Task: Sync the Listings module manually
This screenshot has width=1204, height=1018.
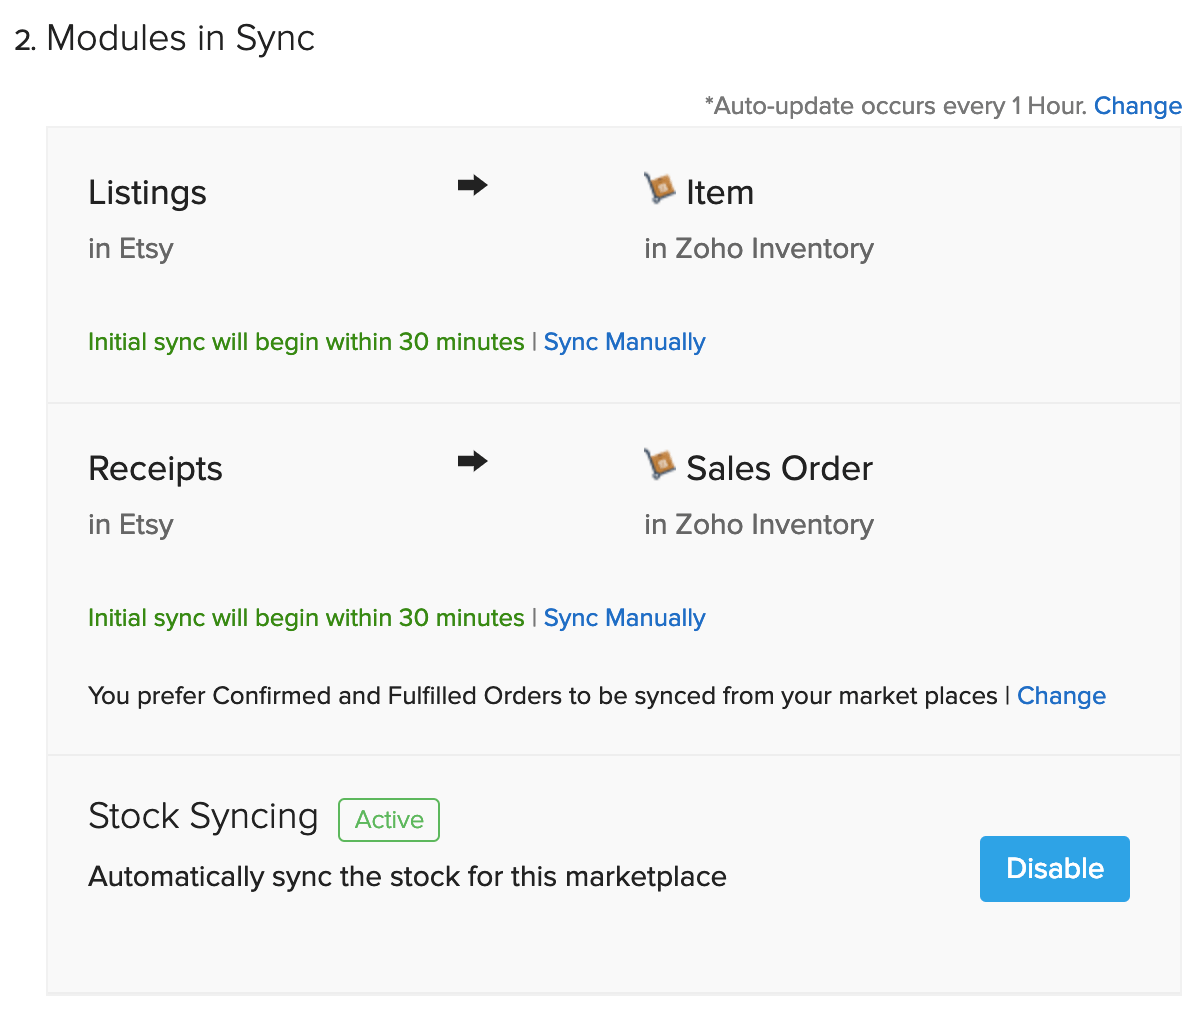Action: [624, 341]
